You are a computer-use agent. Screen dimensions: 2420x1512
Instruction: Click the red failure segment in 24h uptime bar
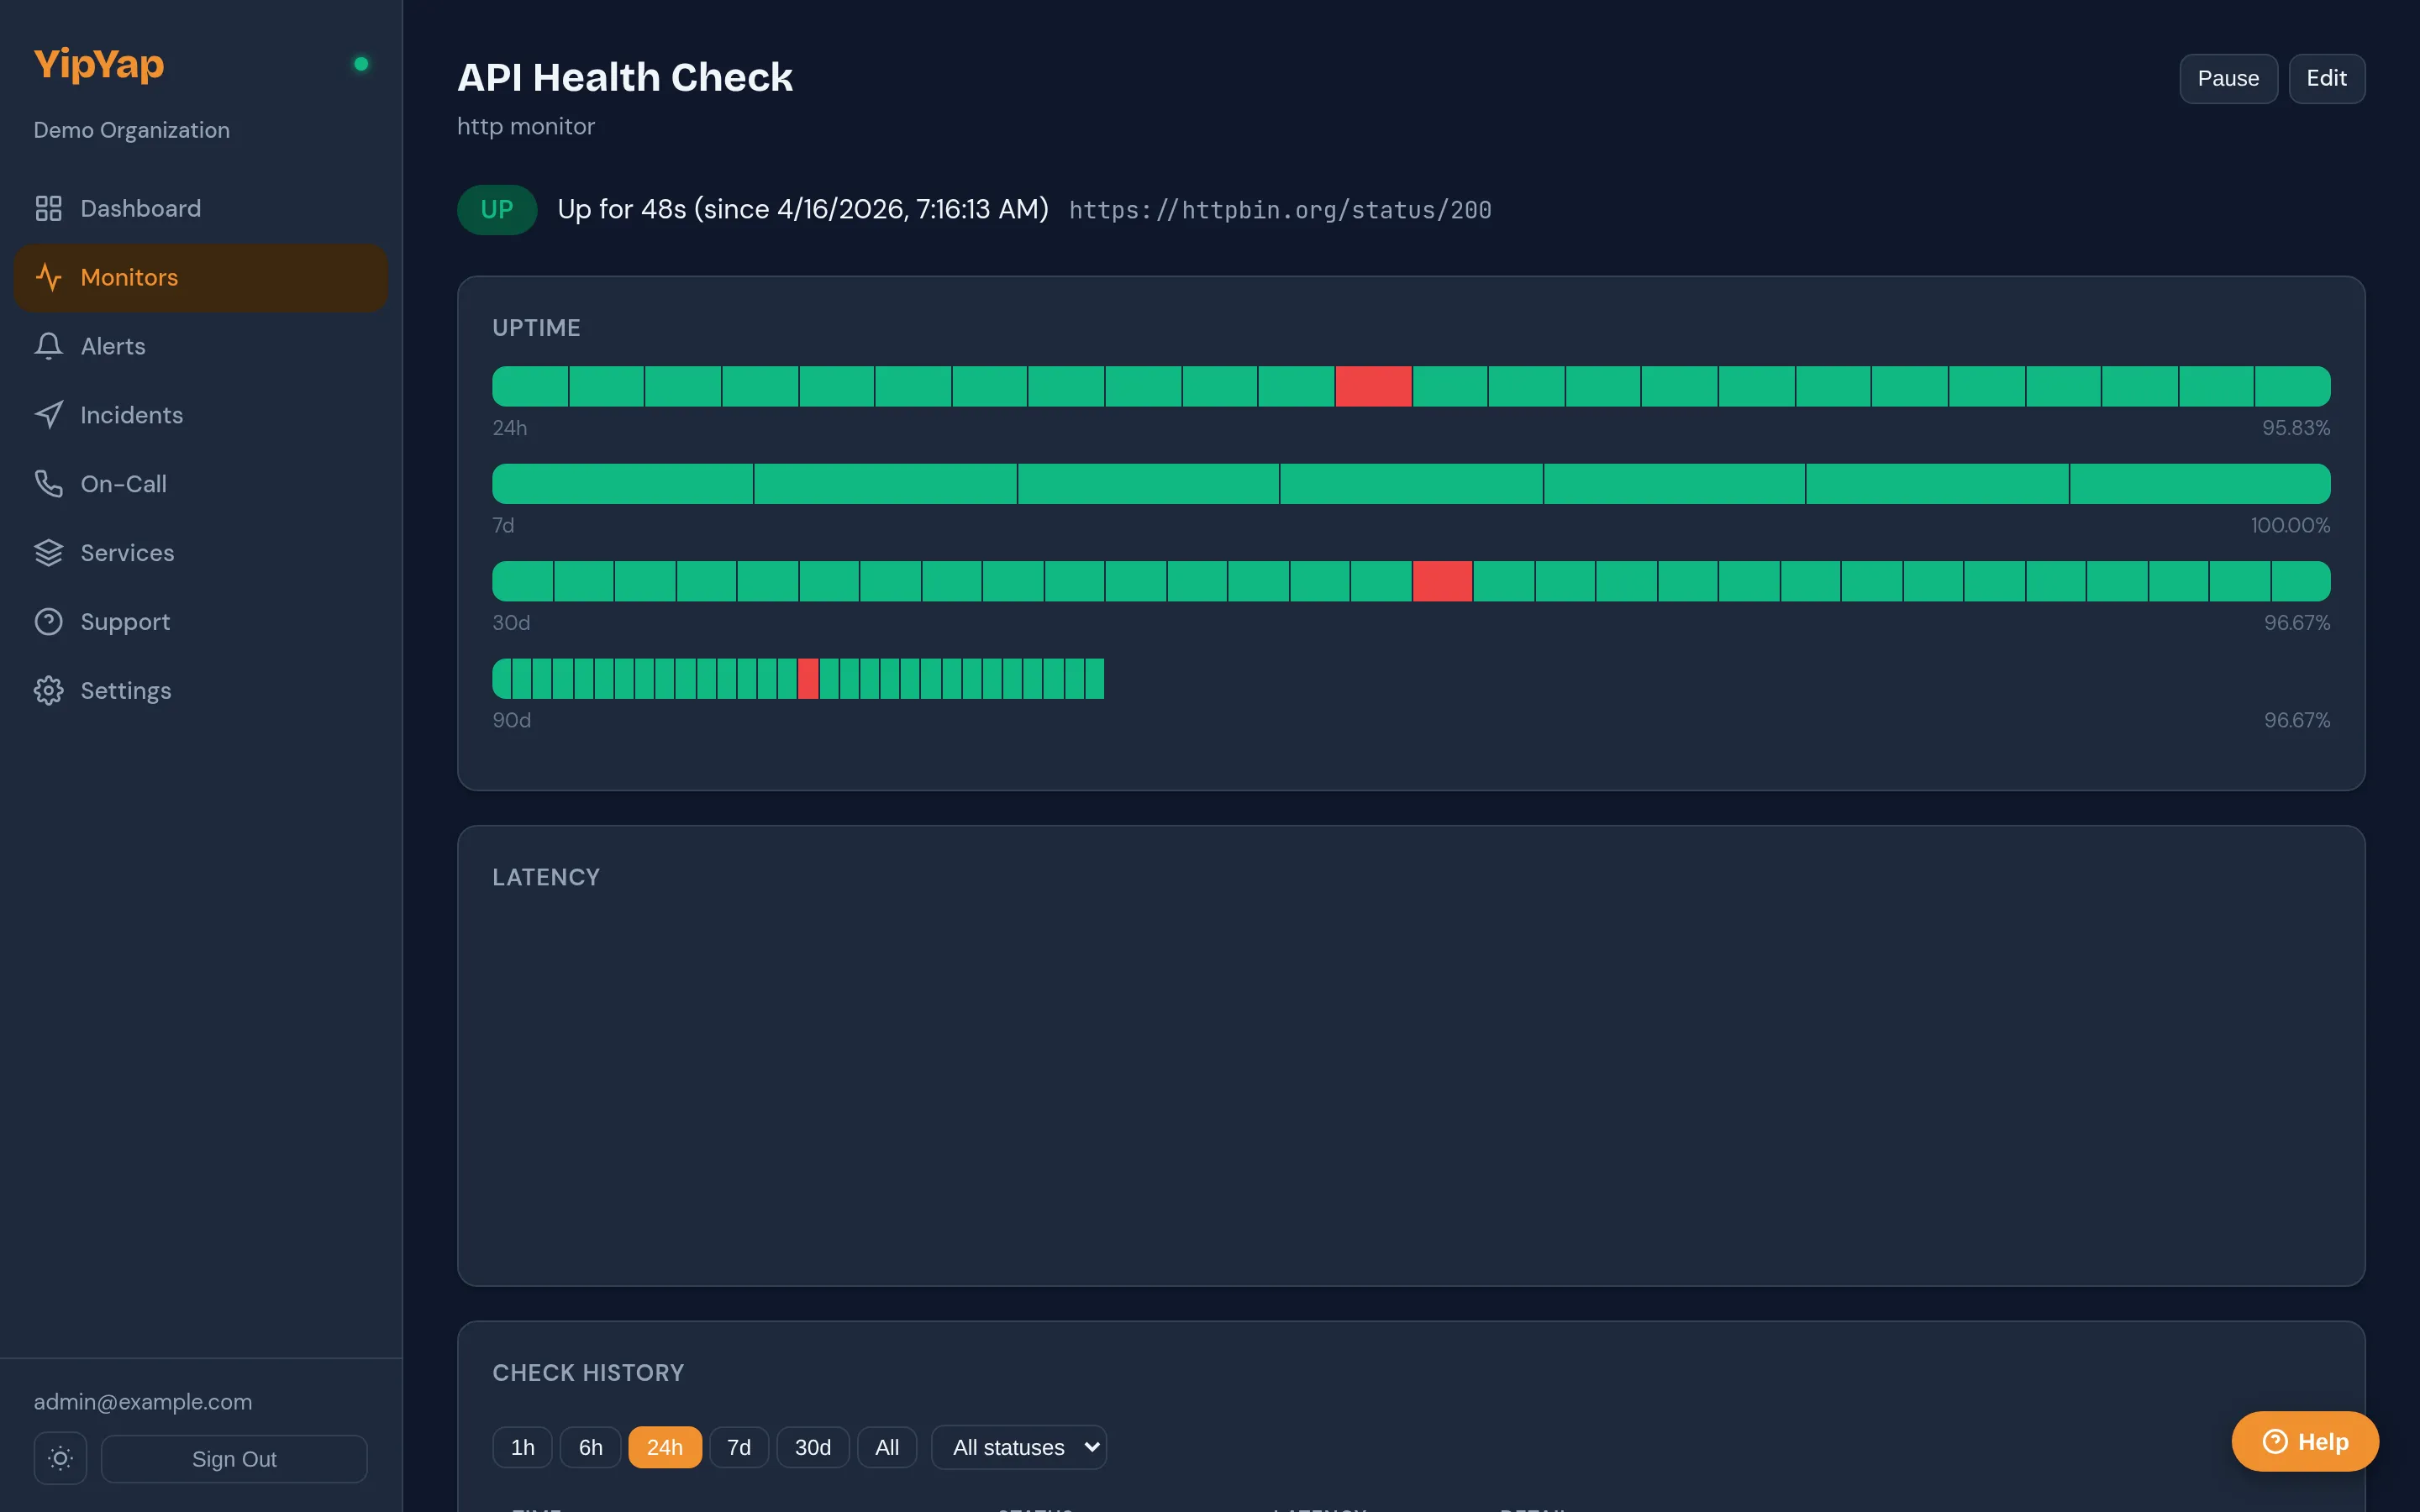point(1373,385)
